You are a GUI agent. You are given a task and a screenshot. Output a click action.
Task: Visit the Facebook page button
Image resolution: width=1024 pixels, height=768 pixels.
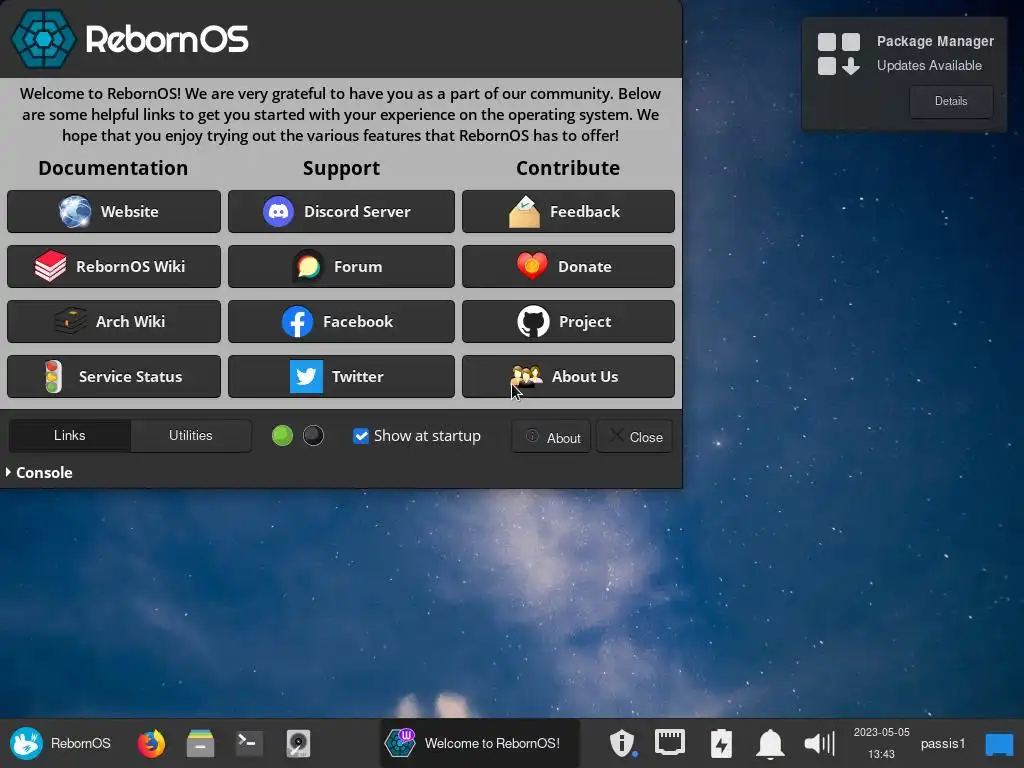pos(341,321)
